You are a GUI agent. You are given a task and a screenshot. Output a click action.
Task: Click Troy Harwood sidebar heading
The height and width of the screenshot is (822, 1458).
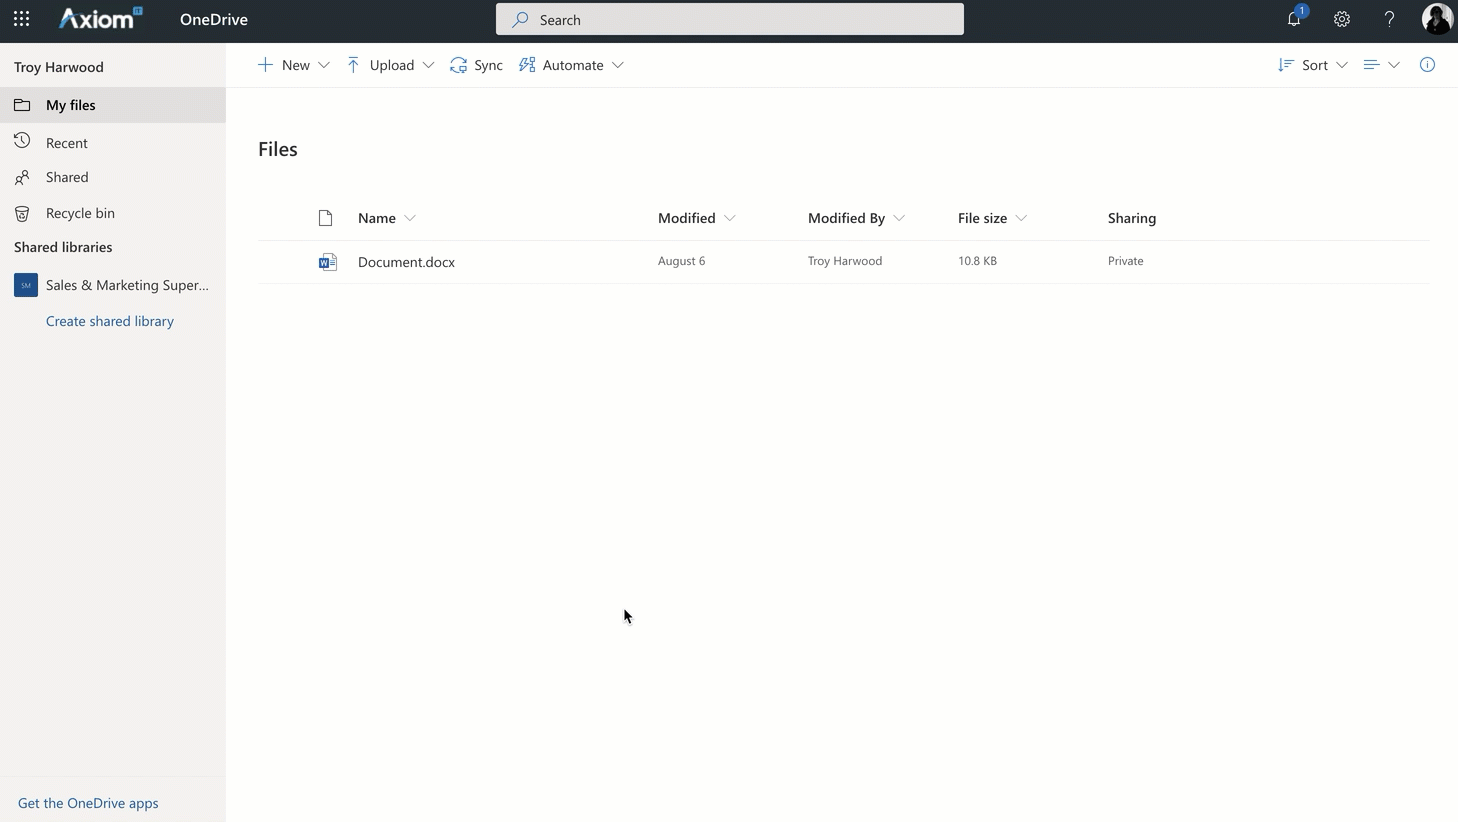point(59,67)
